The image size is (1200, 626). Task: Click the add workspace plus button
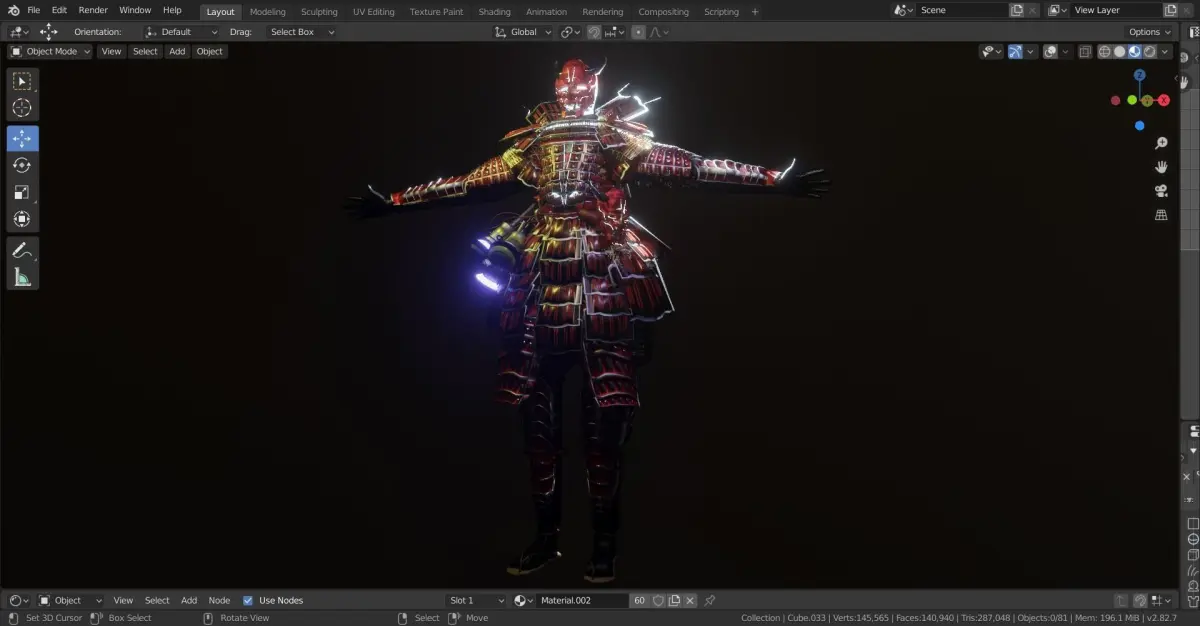tap(755, 12)
